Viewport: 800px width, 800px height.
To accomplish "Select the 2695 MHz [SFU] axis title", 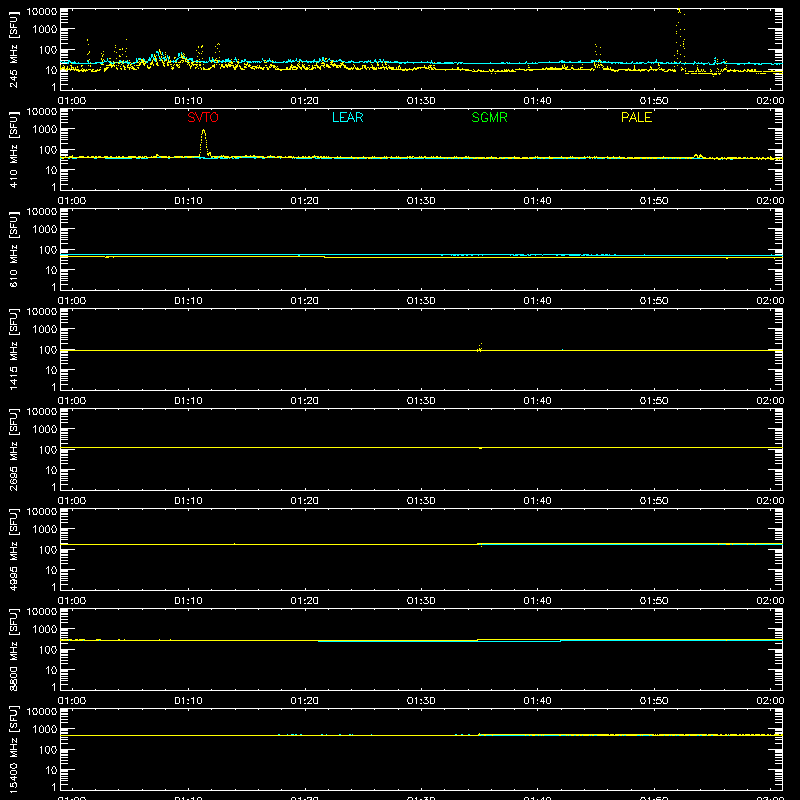I will click(14, 449).
